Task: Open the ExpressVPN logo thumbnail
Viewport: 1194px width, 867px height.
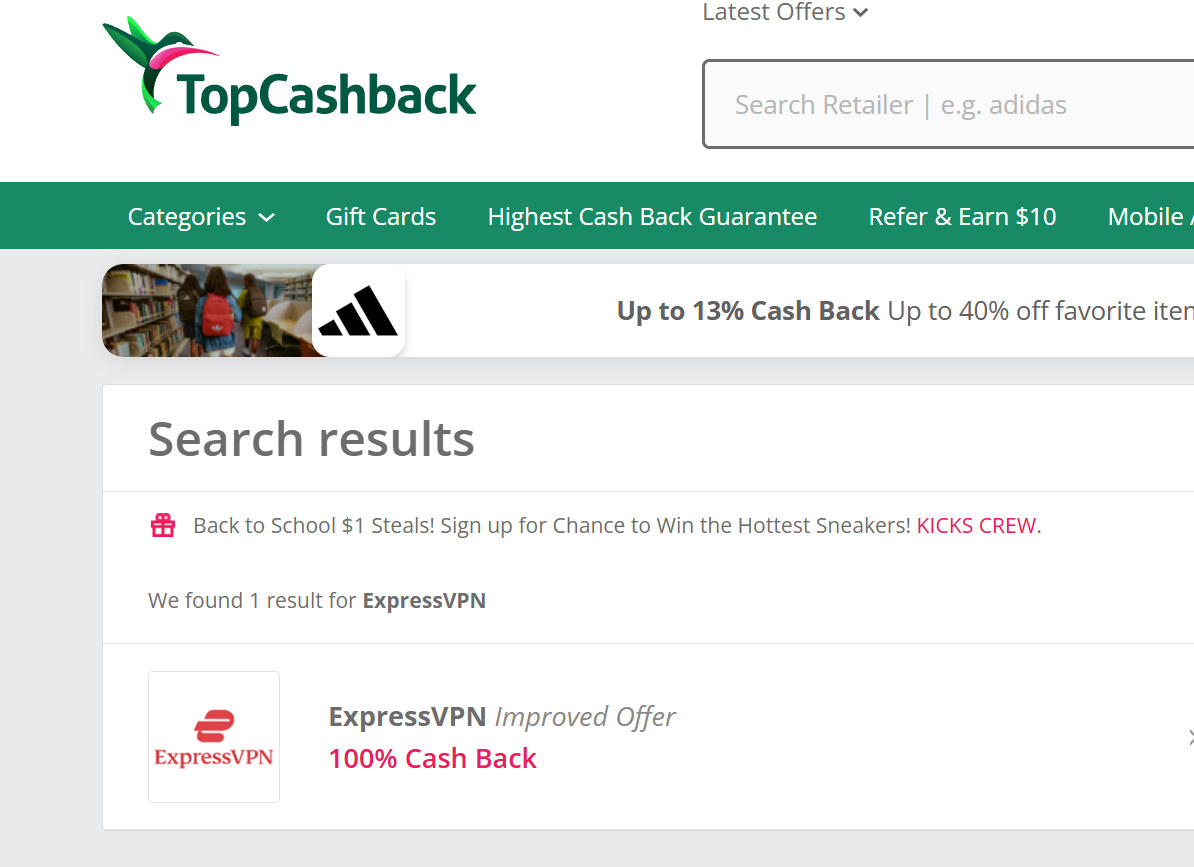Action: pos(214,737)
